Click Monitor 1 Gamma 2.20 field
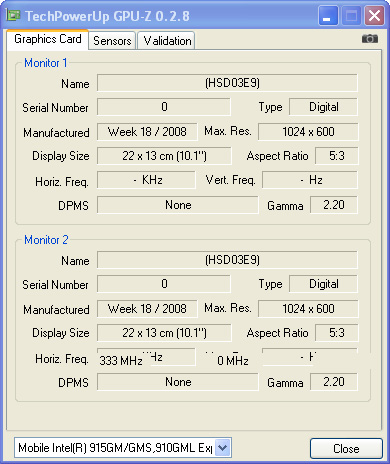The height and width of the screenshot is (464, 390). pos(334,205)
